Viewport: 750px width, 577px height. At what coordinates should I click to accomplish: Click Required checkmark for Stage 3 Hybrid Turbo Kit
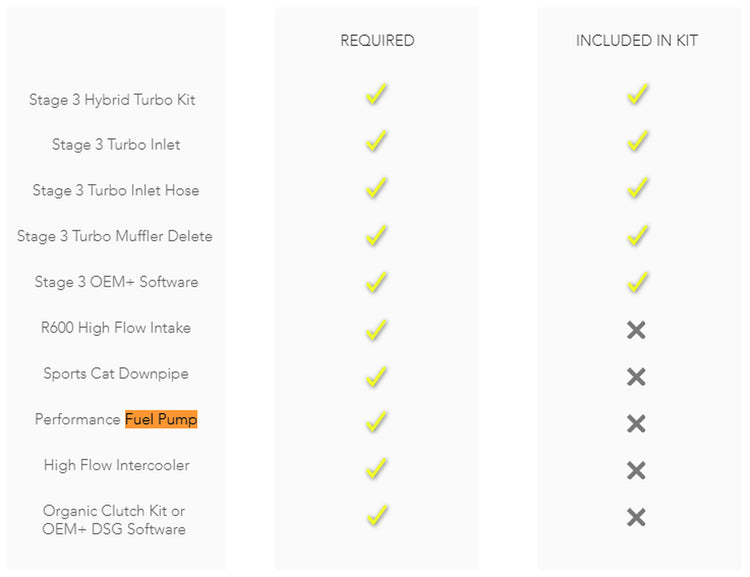pyautogui.click(x=376, y=94)
